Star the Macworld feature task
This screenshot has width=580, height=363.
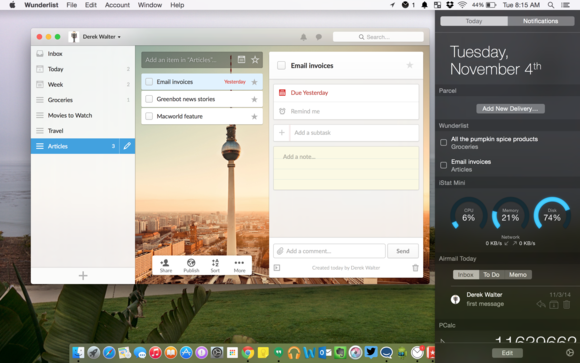(x=254, y=117)
